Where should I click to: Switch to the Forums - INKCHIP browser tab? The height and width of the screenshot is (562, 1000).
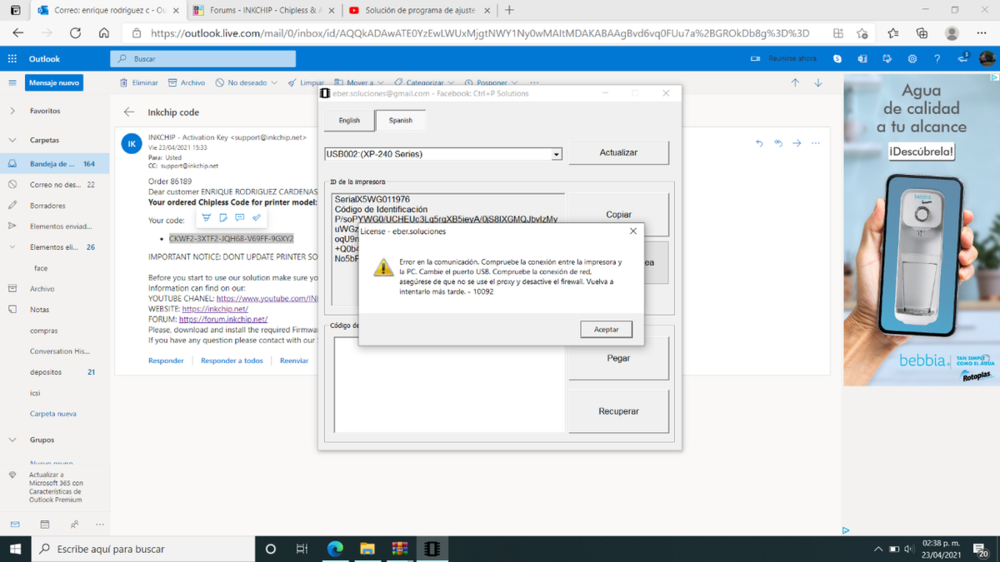[265, 10]
